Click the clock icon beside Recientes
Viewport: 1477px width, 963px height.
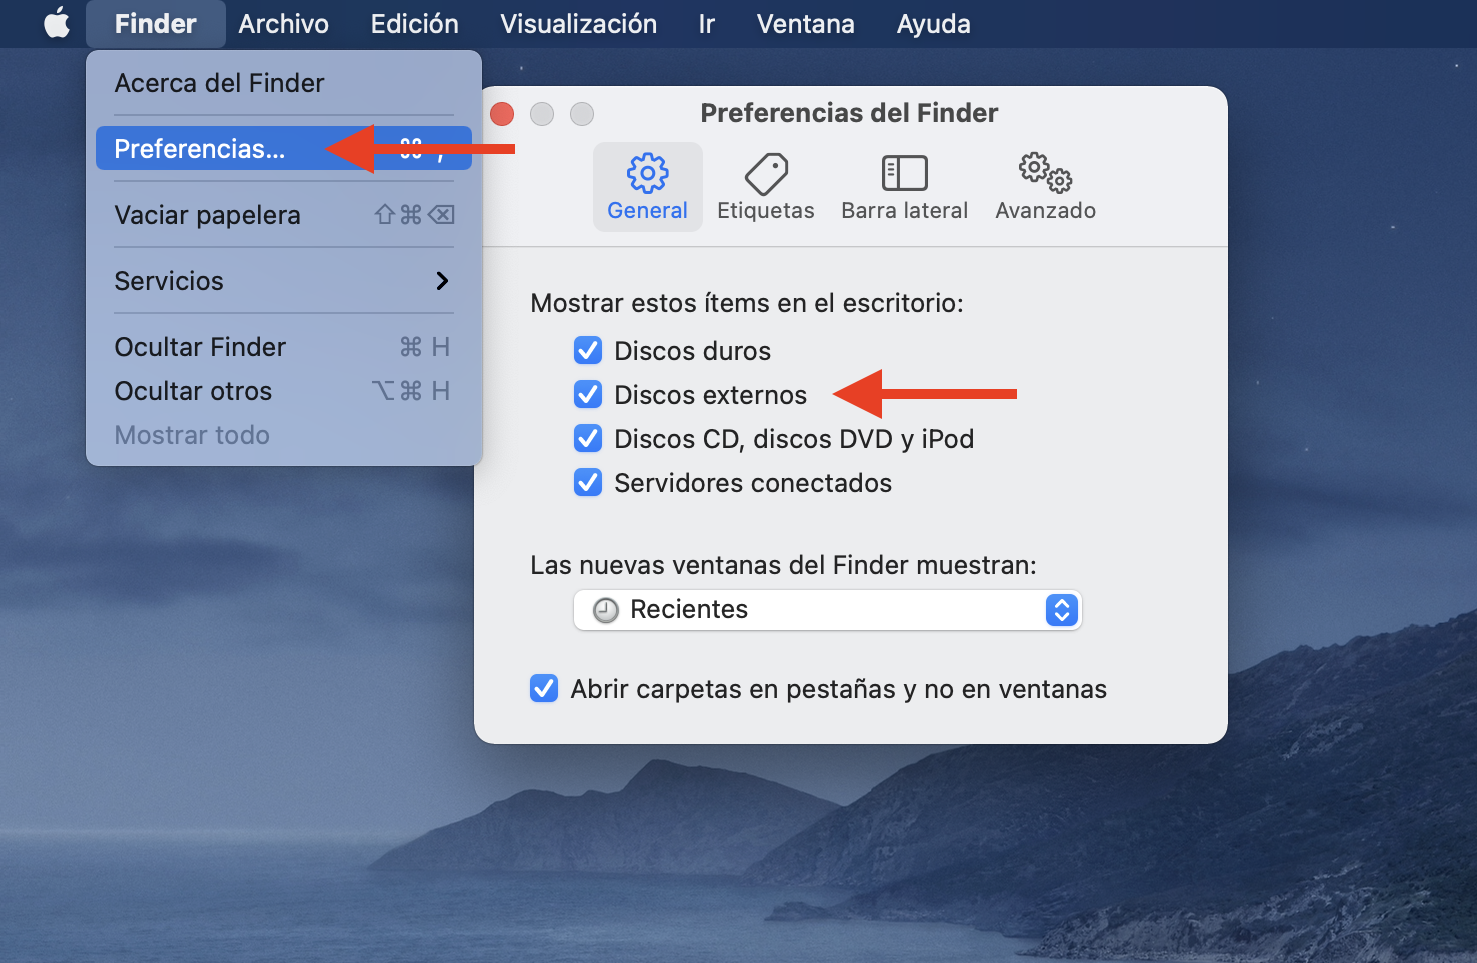[x=606, y=610]
